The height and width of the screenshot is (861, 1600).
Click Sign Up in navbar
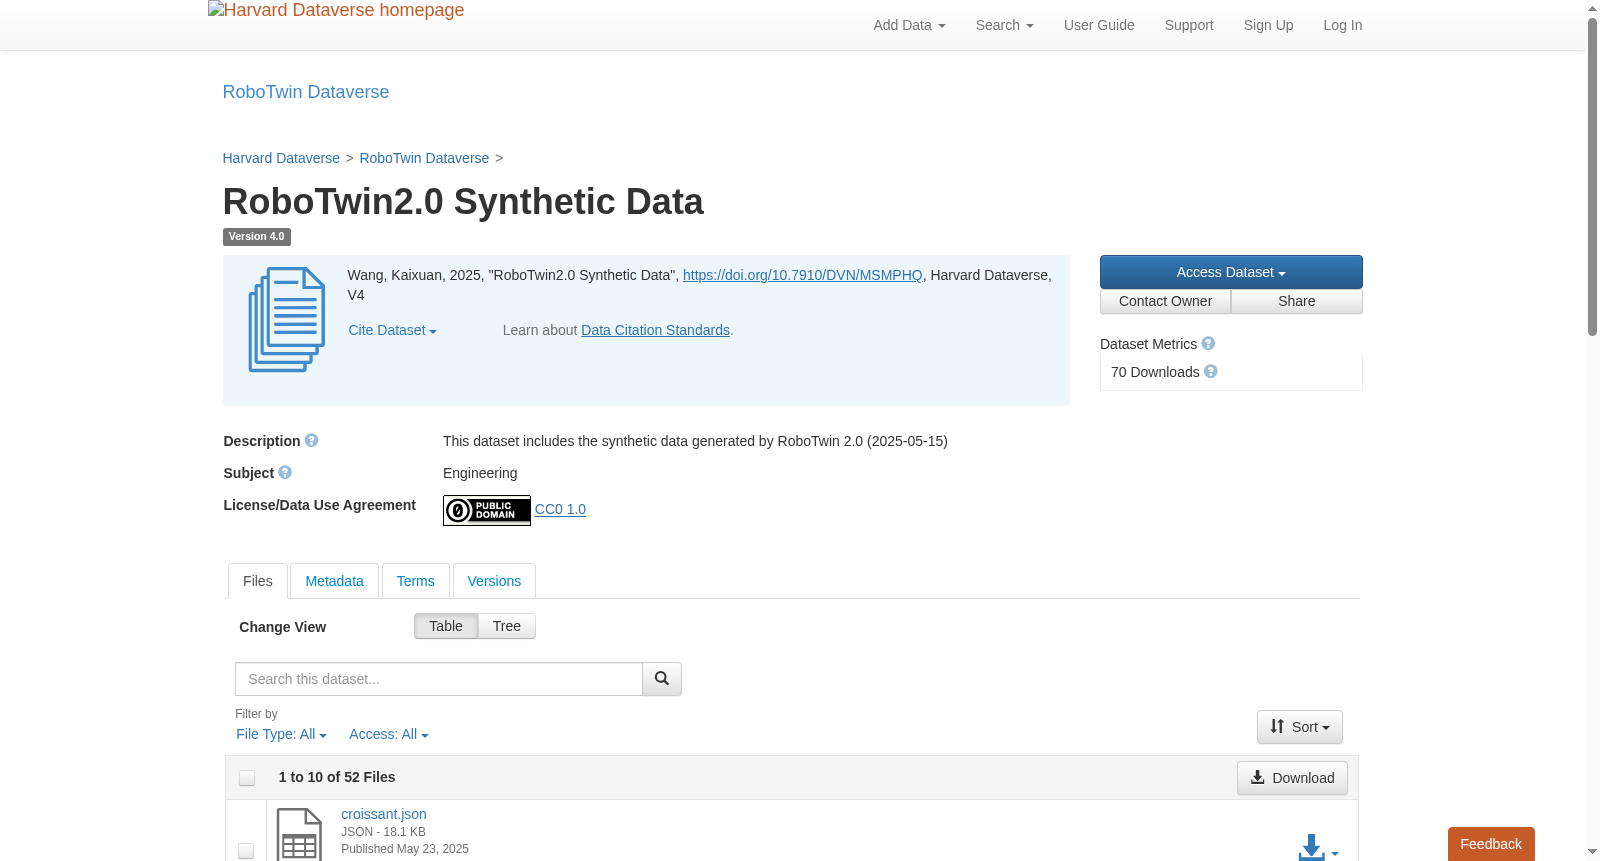point(1269,25)
